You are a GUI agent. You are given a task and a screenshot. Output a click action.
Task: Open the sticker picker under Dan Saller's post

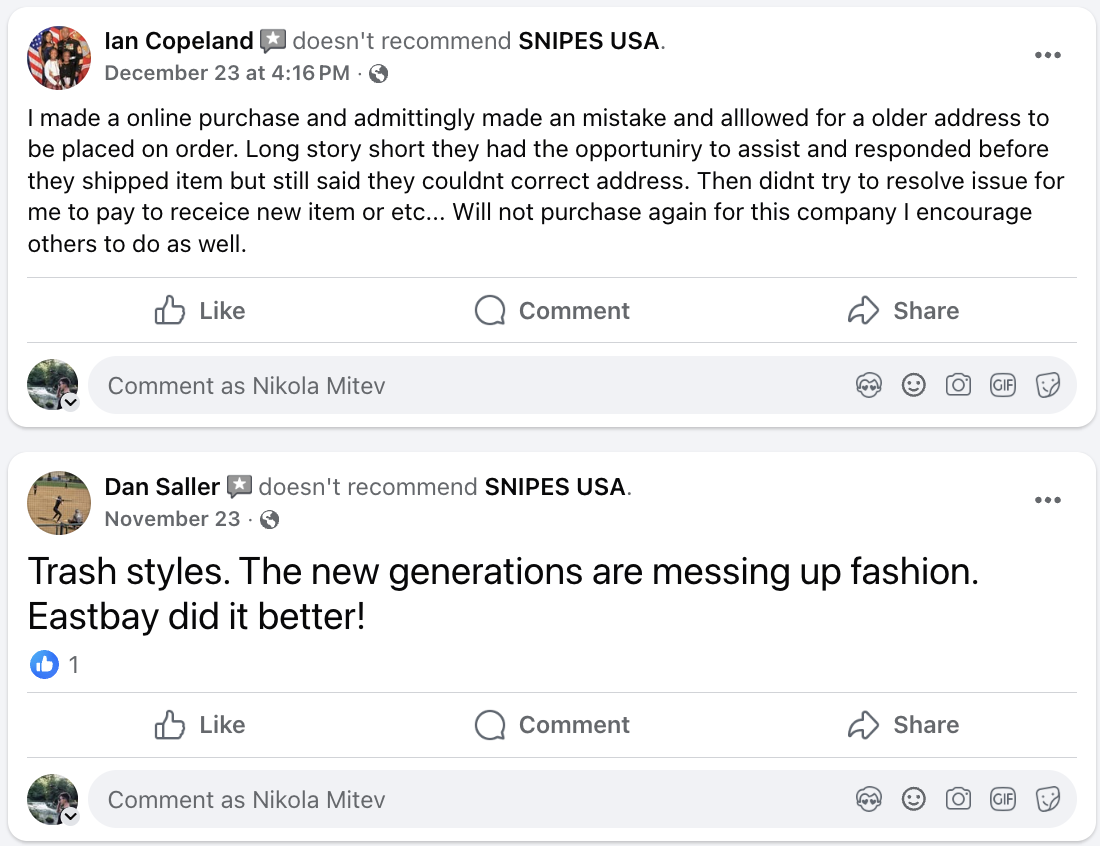[x=1048, y=799]
